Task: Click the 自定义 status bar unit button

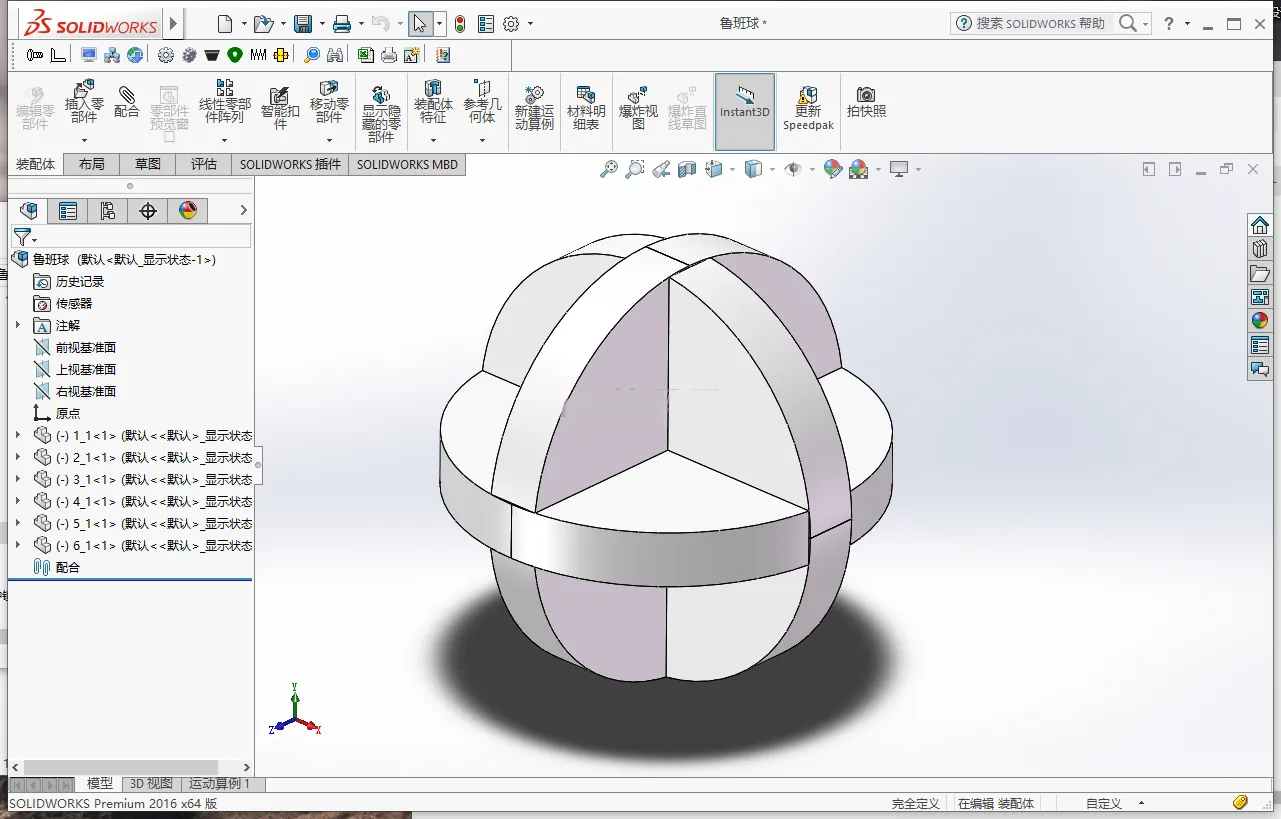Action: pyautogui.click(x=1104, y=803)
